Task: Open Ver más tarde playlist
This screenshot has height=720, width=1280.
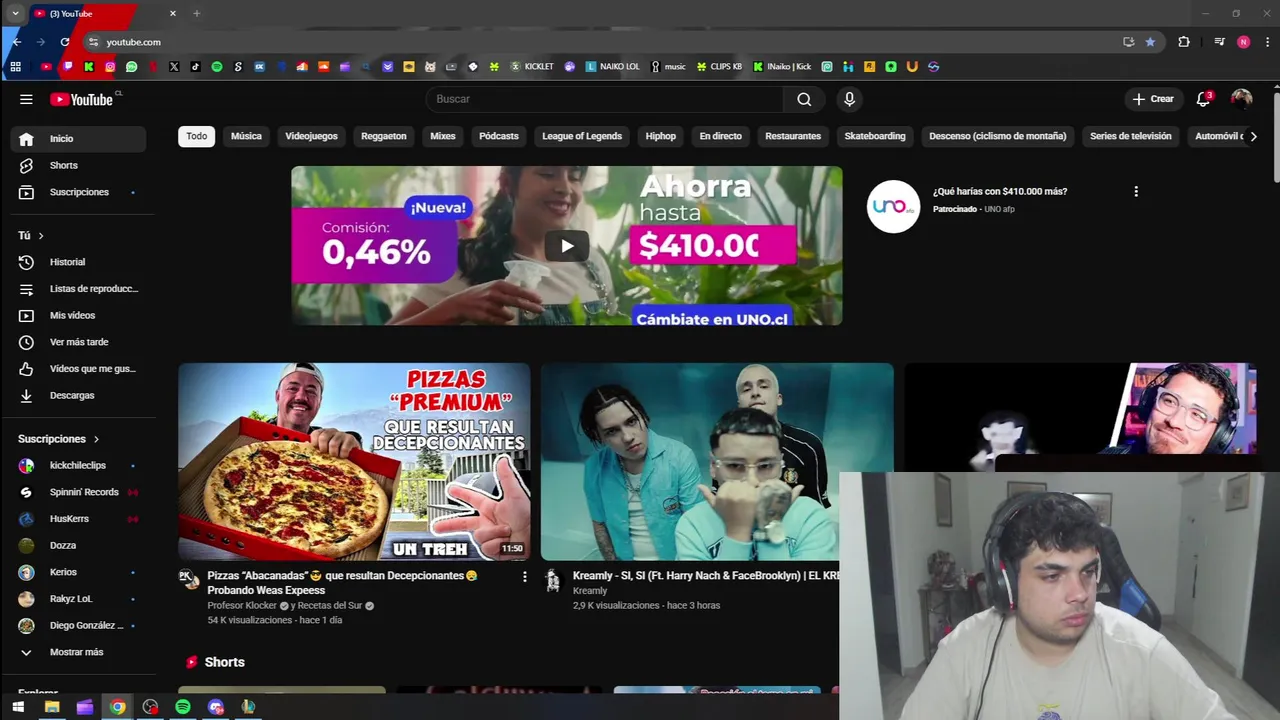Action: point(78,342)
